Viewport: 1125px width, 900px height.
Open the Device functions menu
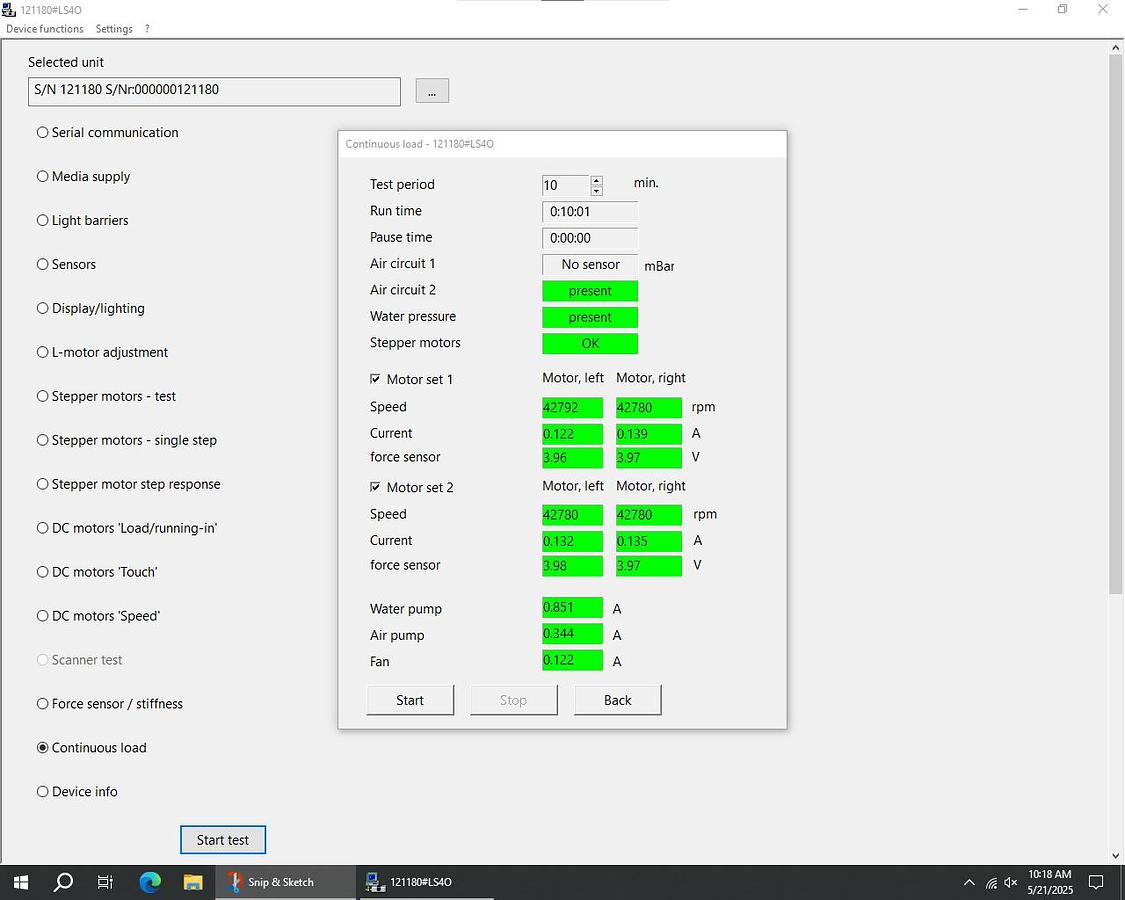(x=45, y=29)
